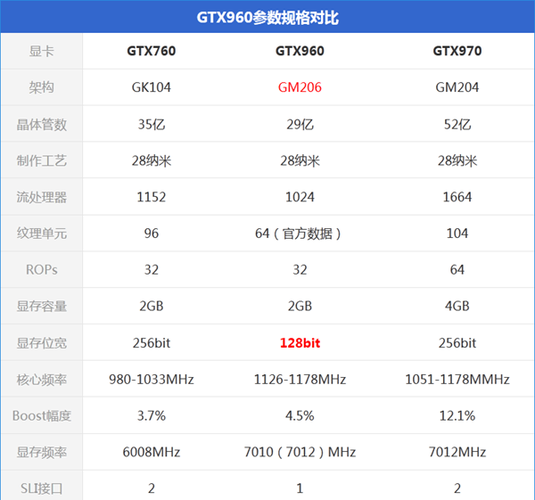Click the 显卡 row label
Image resolution: width=535 pixels, height=500 pixels.
coord(42,51)
